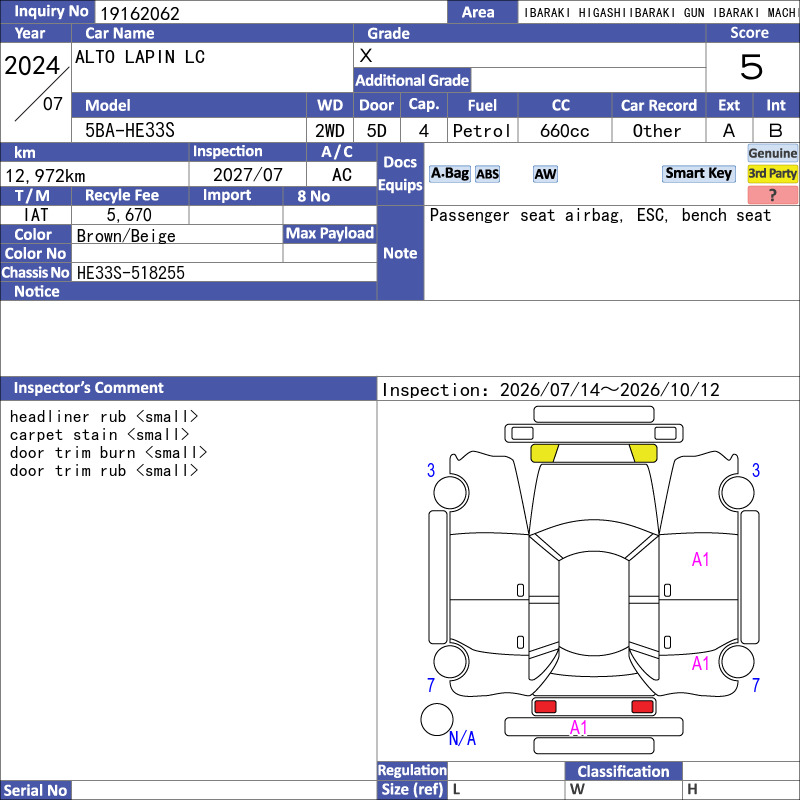Click the yellow 3rd Party legend tag
This screenshot has height=800, width=800.
(x=772, y=173)
